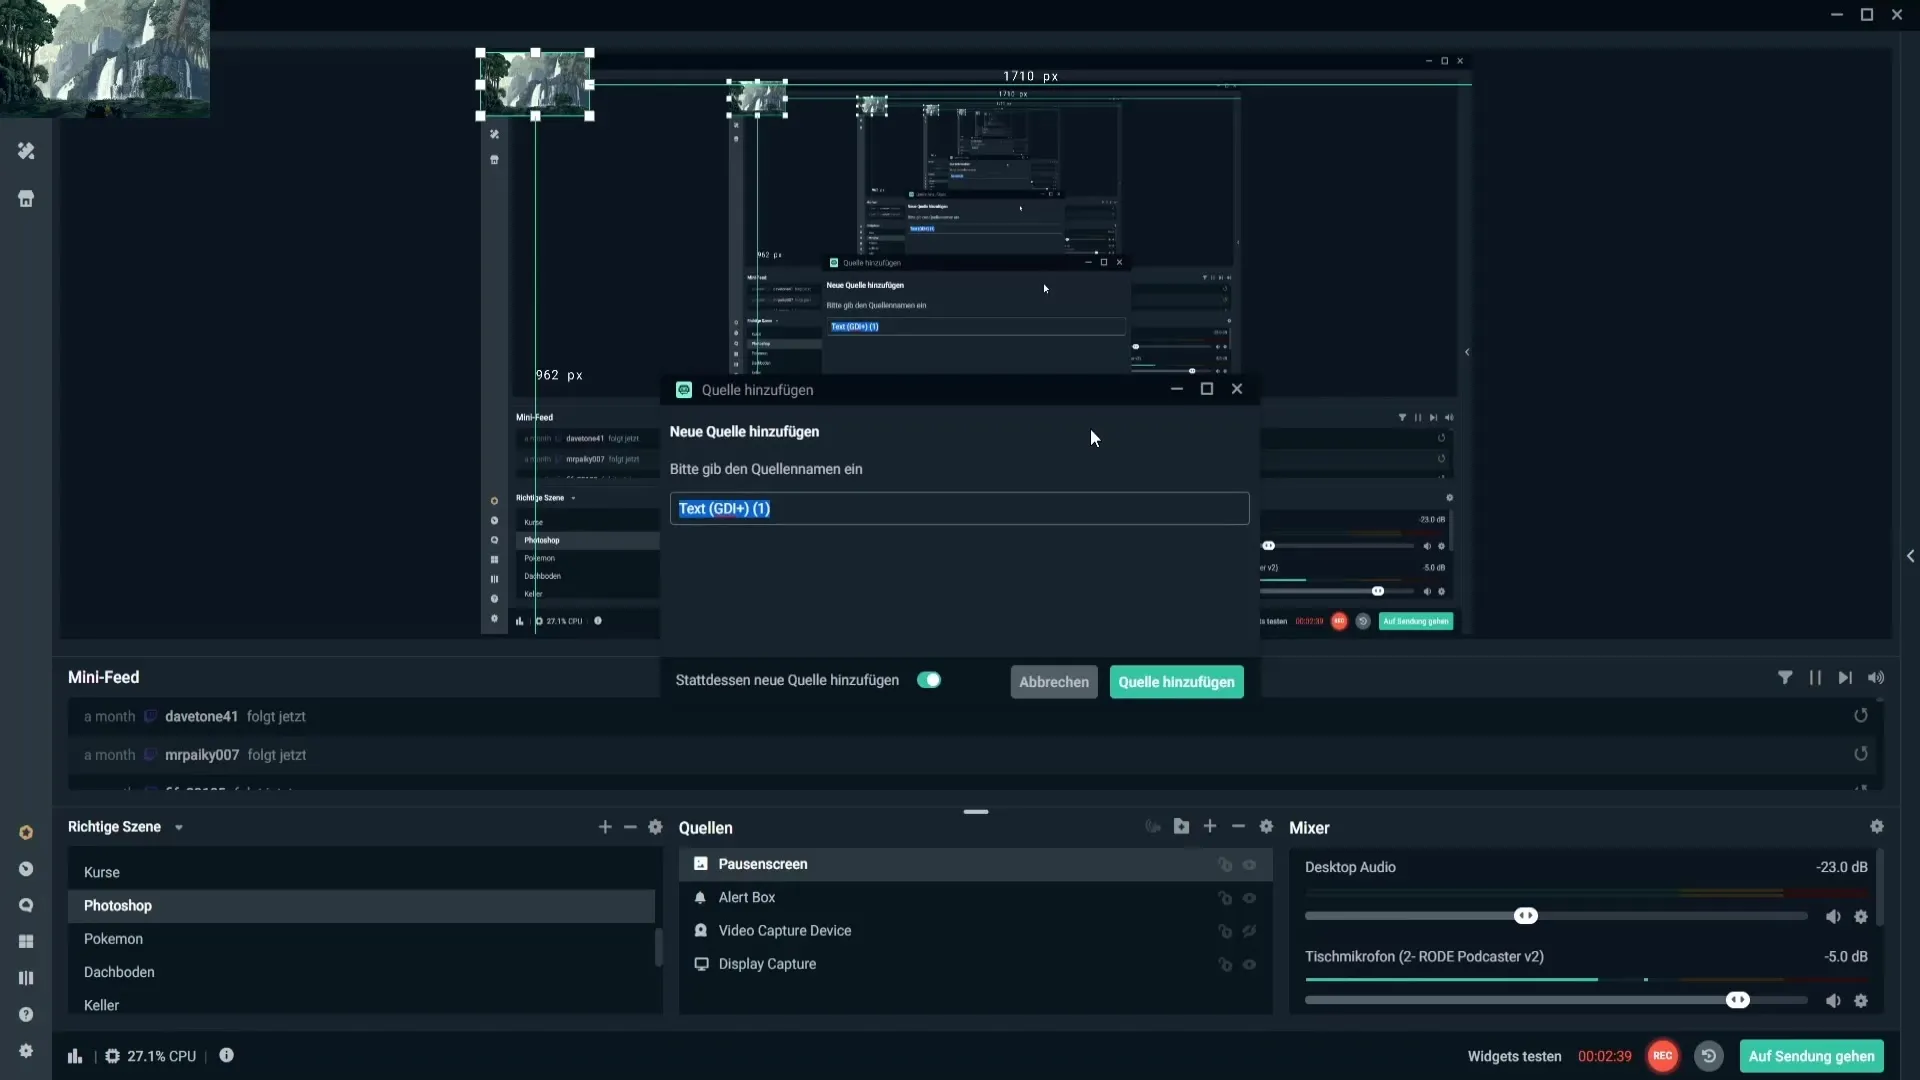Click the scene list scrollbar

658,947
